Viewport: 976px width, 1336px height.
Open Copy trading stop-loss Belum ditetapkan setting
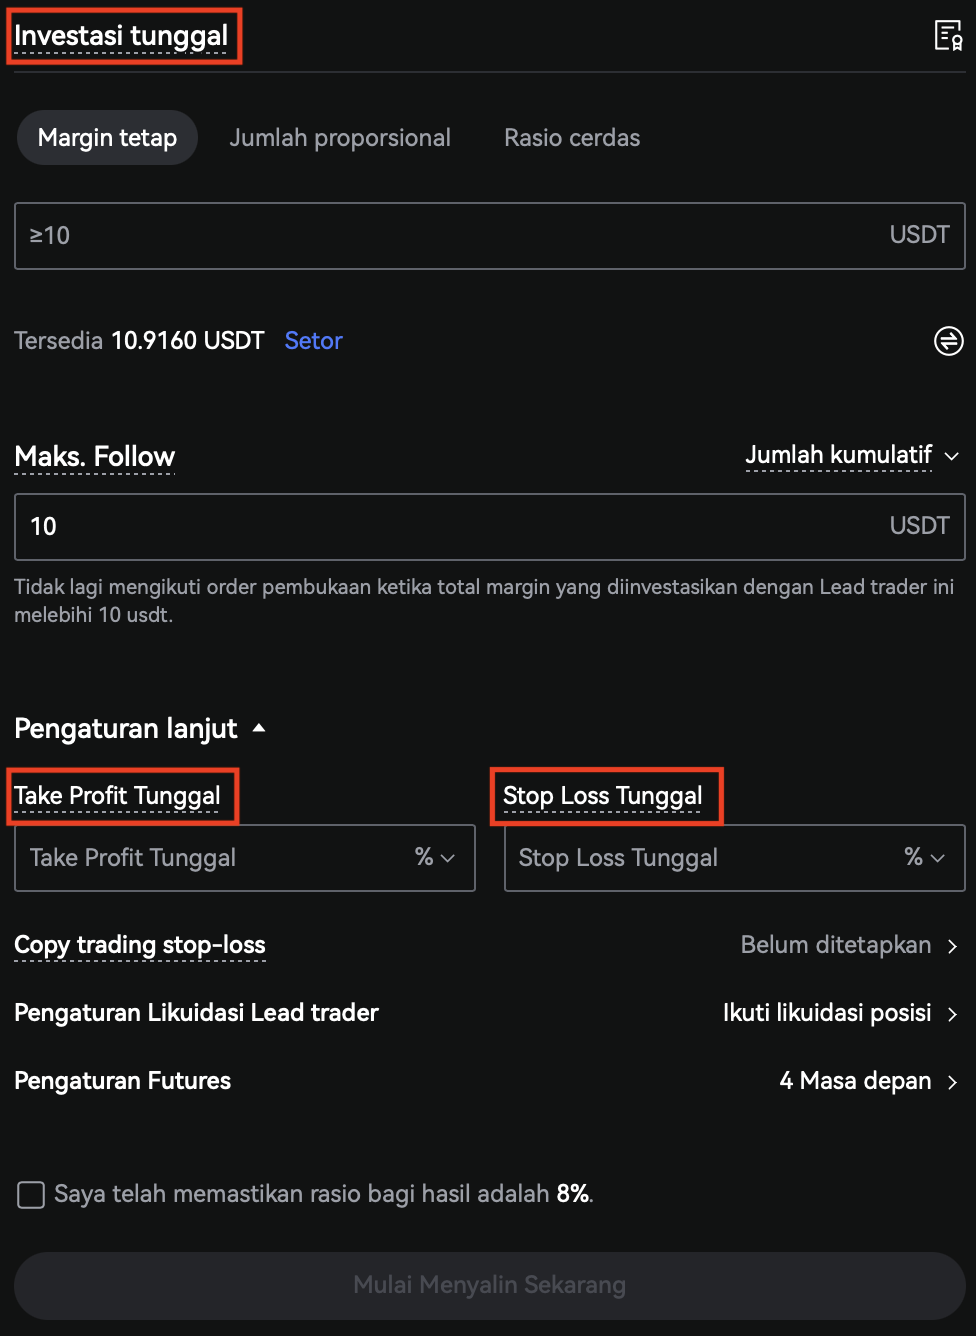(848, 945)
